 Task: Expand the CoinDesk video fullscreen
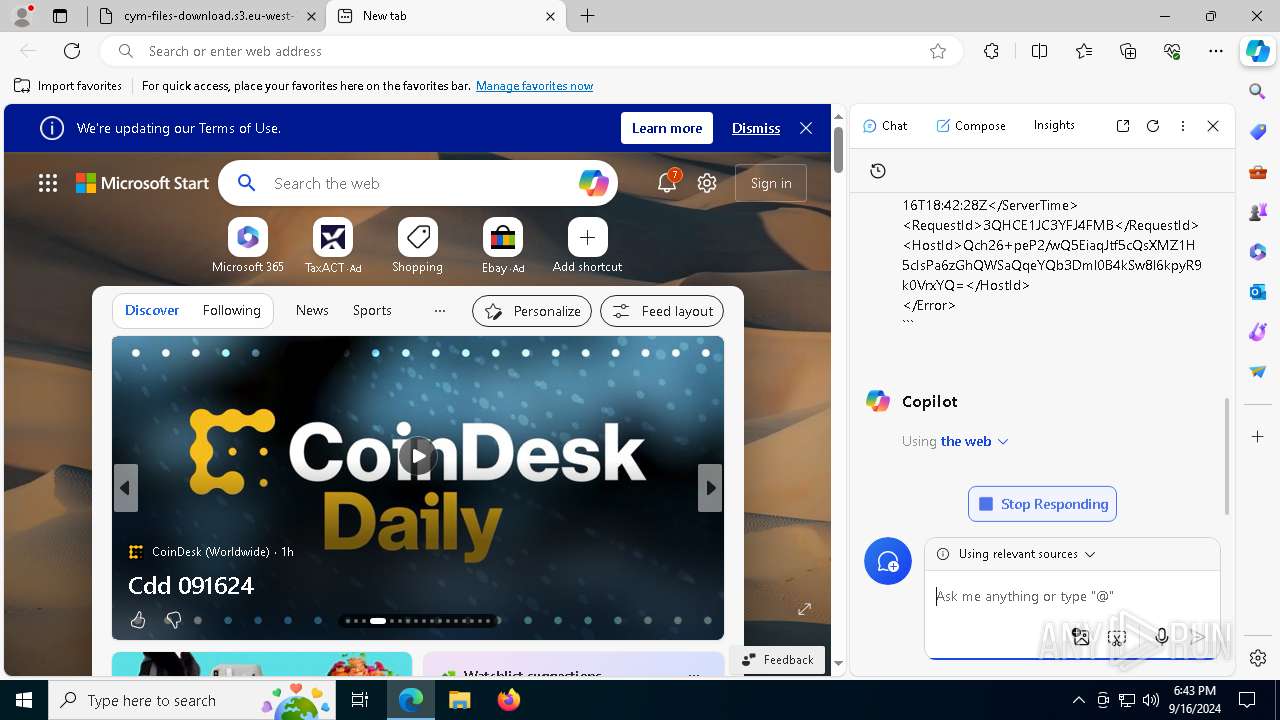pyautogui.click(x=804, y=609)
